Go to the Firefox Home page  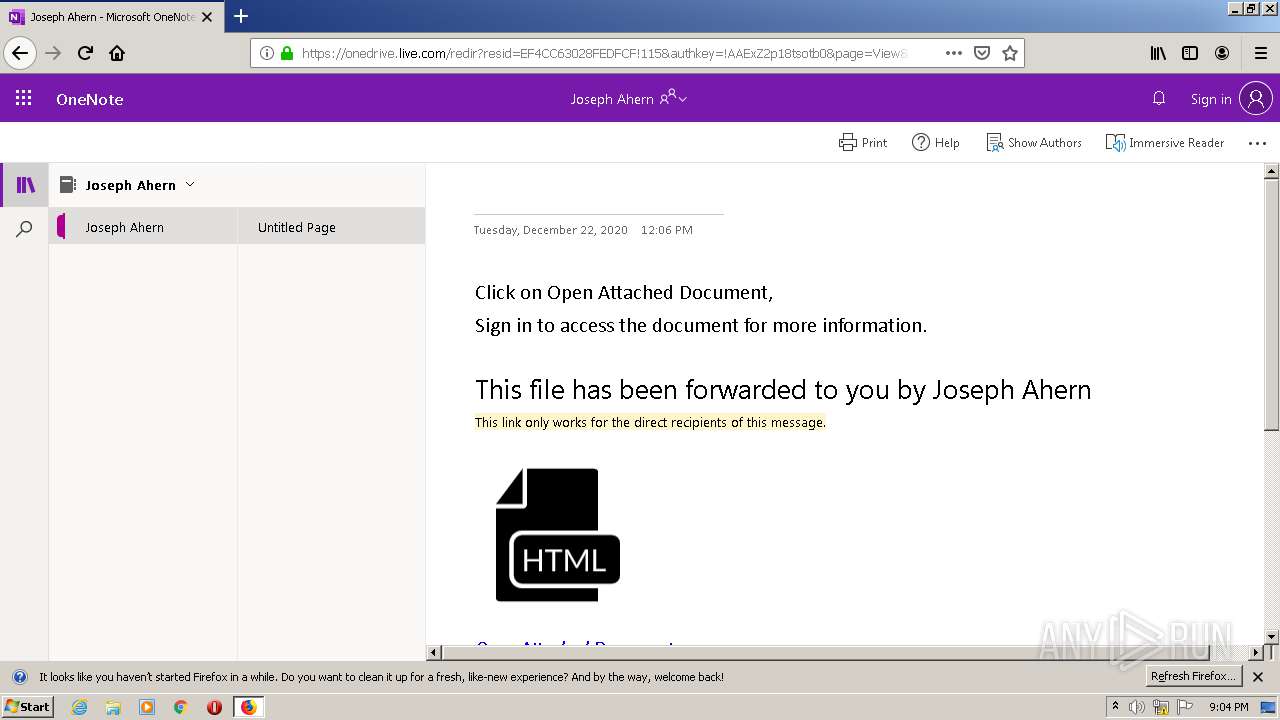[x=117, y=53]
